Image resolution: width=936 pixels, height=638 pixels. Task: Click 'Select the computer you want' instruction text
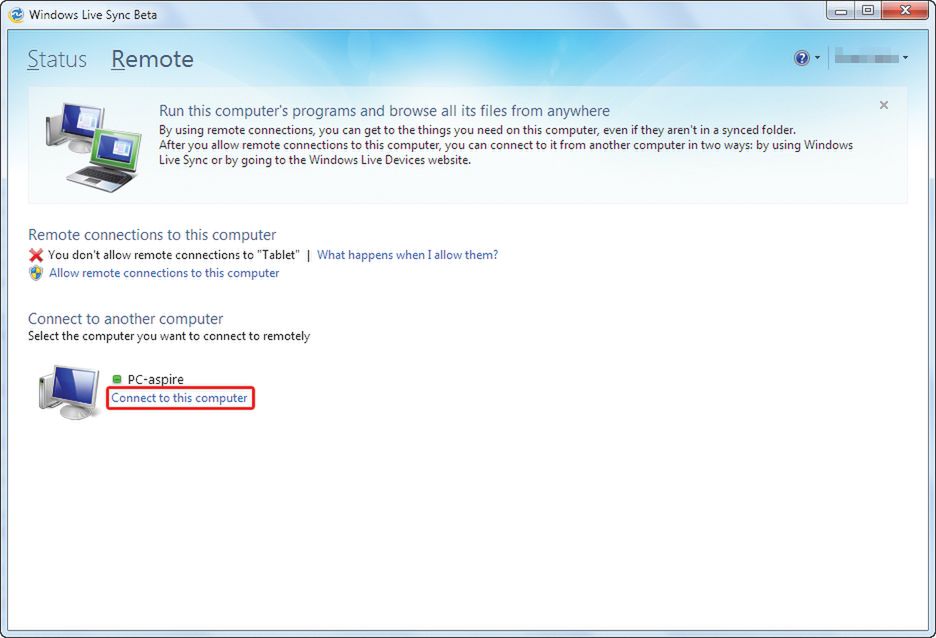click(169, 336)
